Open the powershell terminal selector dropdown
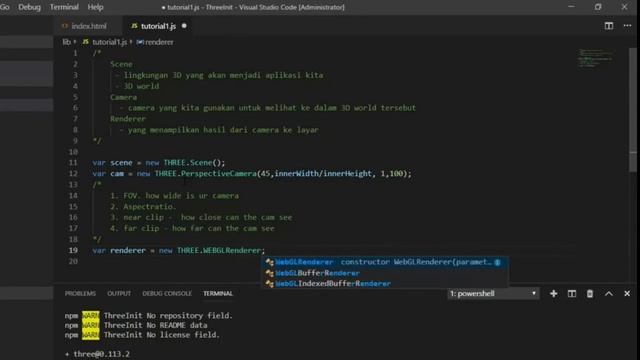Screen dimensions: 640x360 493,293
